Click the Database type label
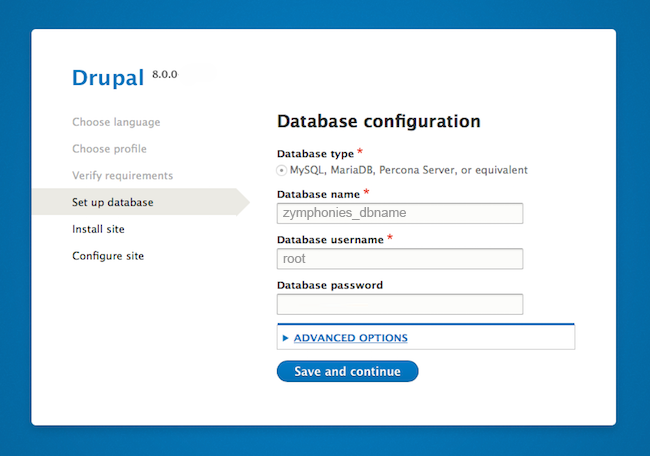This screenshot has width=650, height=456. pos(315,154)
